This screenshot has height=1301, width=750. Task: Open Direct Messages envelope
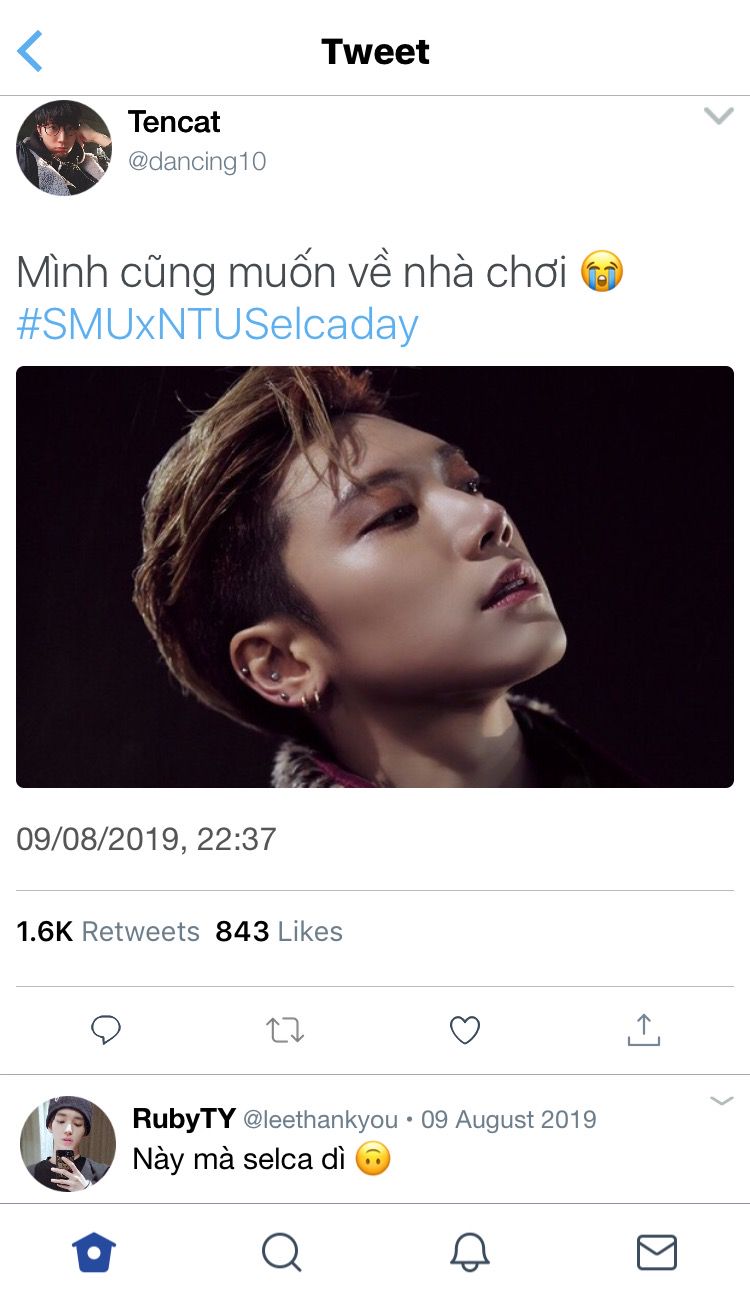(657, 1252)
